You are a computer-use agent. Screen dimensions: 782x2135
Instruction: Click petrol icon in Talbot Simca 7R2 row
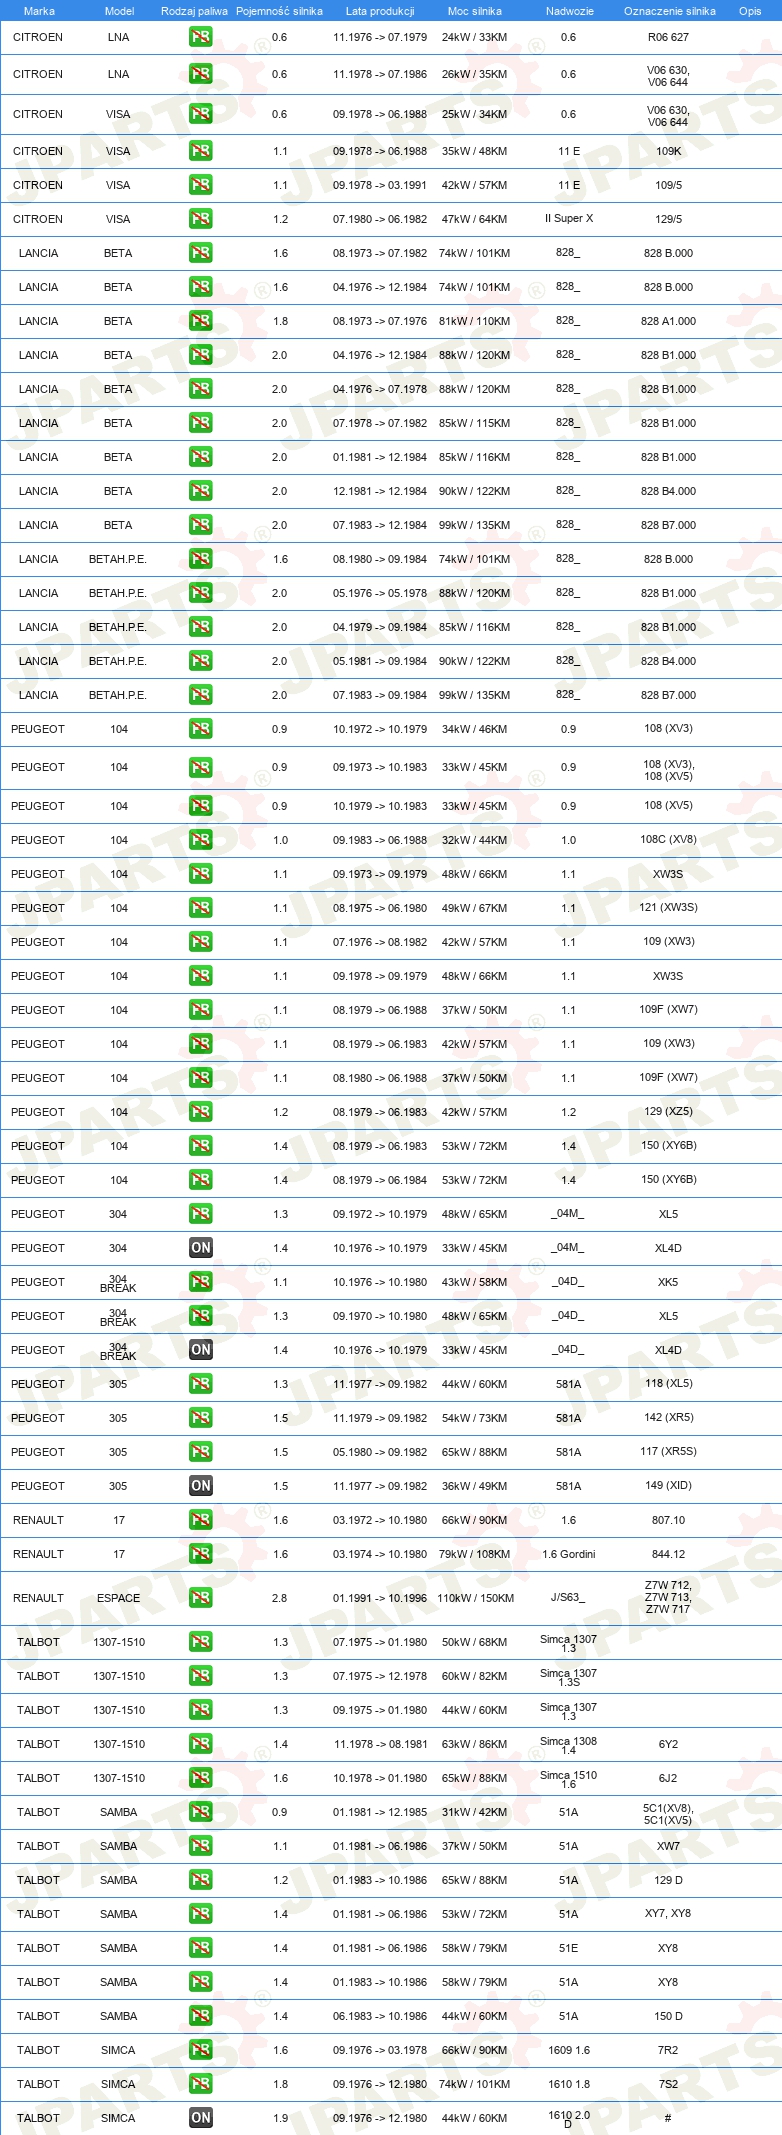tap(200, 2050)
